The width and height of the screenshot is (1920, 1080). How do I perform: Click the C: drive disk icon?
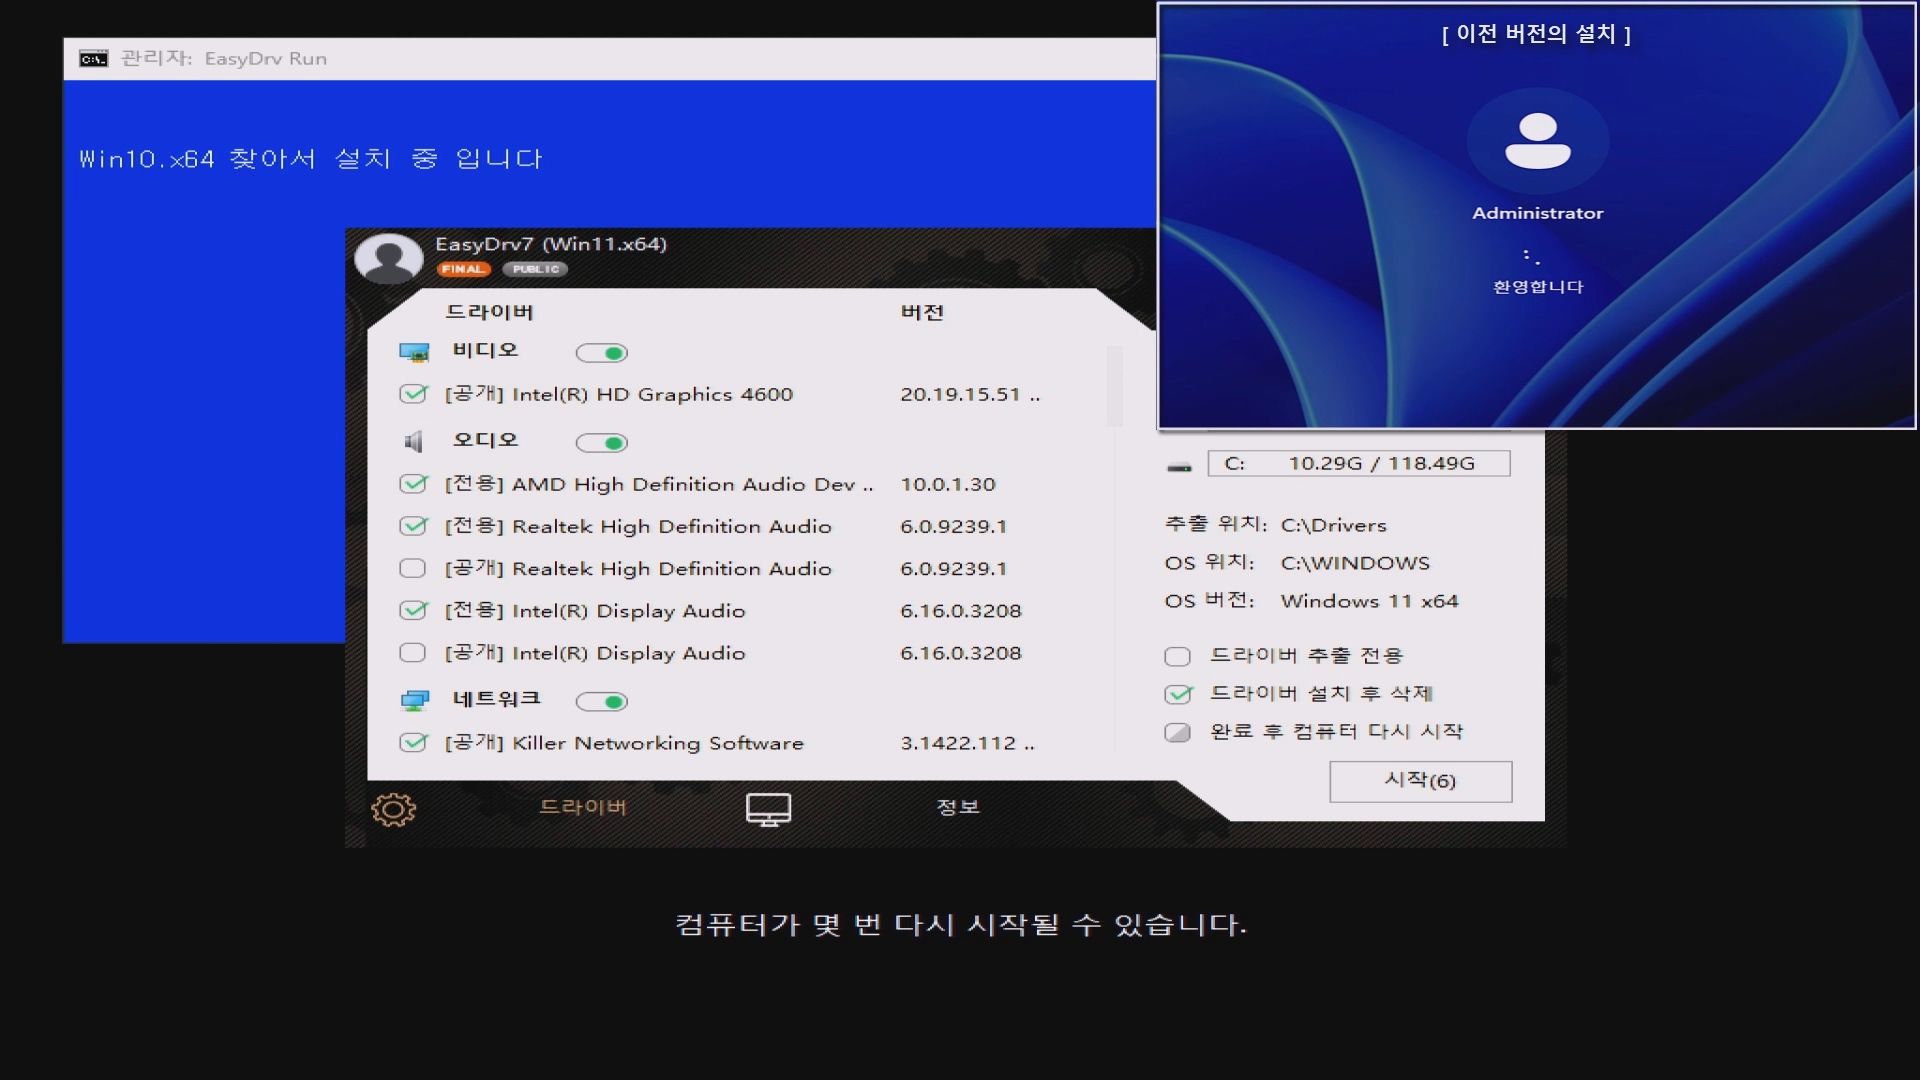pos(1179,466)
